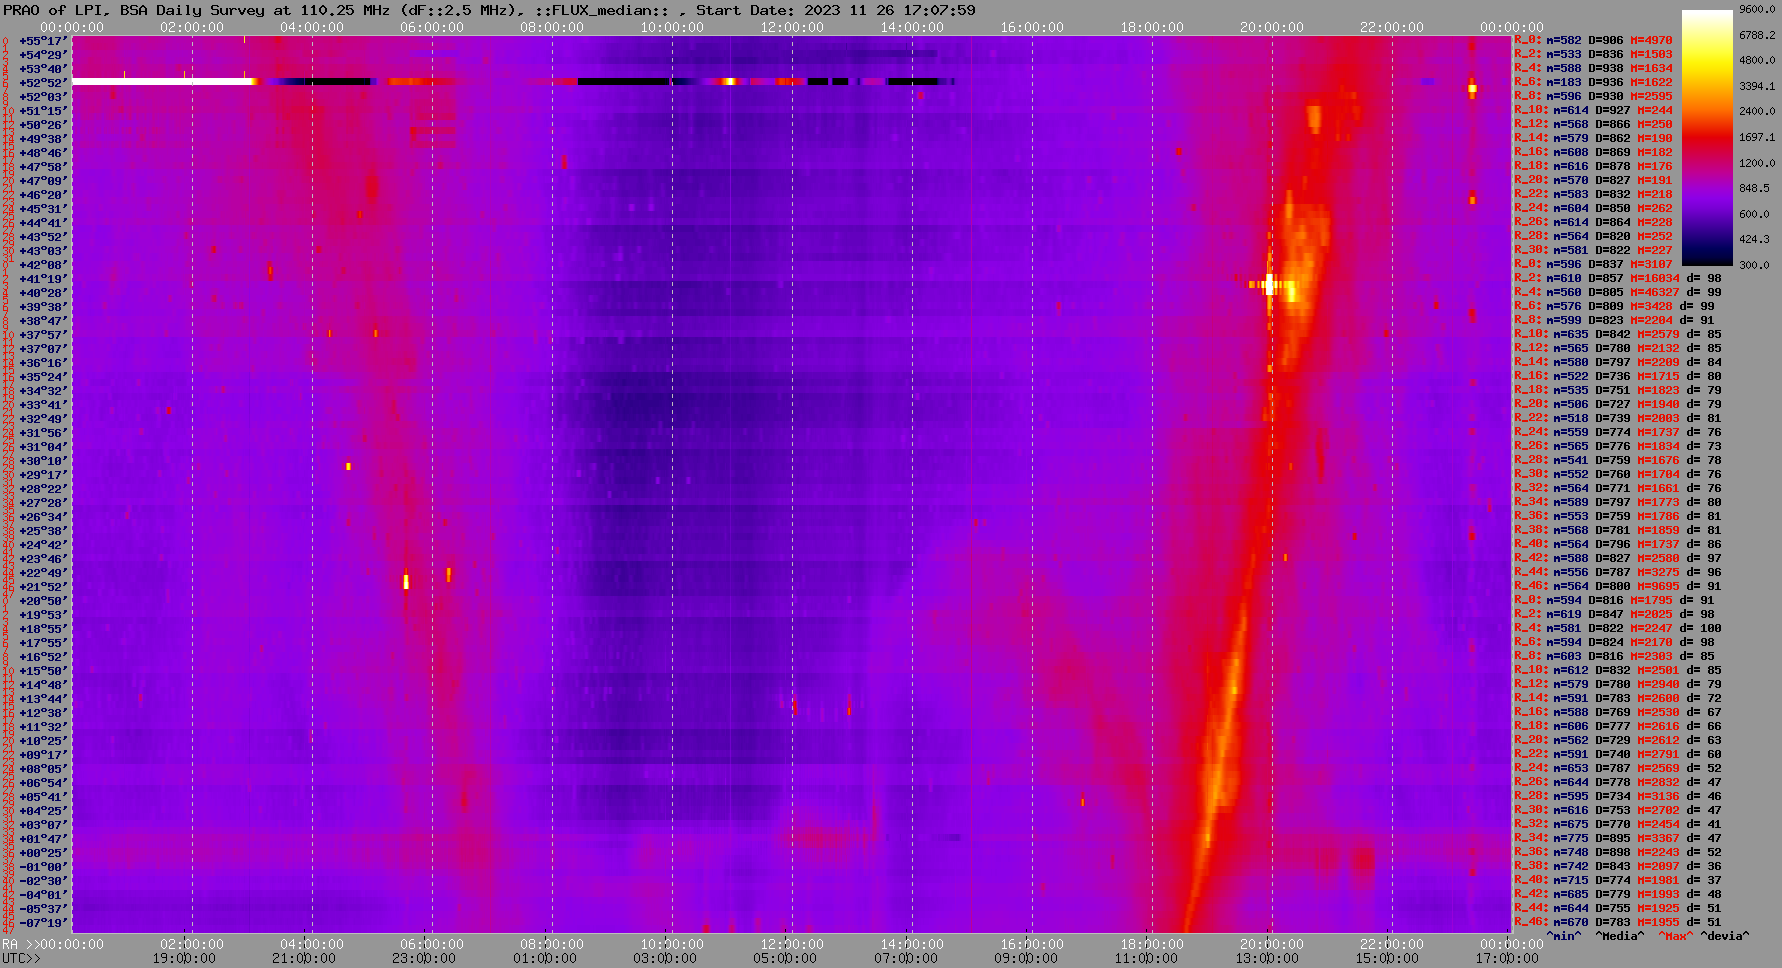Image resolution: width=1782 pixels, height=968 pixels.
Task: Click the +12°38' declination label
Action: point(43,712)
